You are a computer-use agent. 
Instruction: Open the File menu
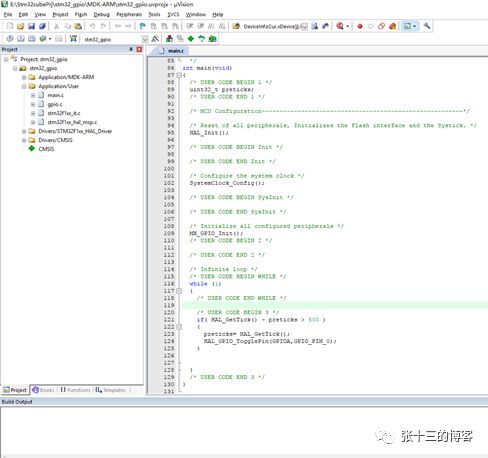point(8,15)
